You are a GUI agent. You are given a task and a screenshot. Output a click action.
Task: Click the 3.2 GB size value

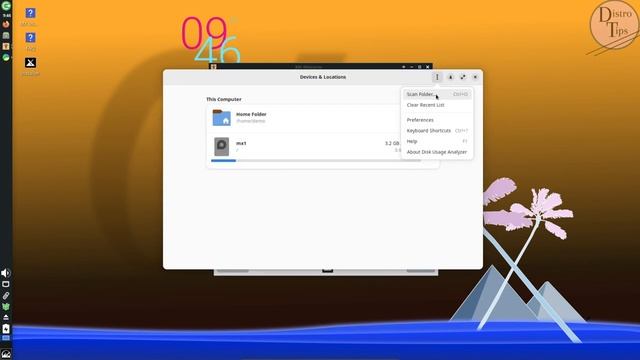(392, 143)
